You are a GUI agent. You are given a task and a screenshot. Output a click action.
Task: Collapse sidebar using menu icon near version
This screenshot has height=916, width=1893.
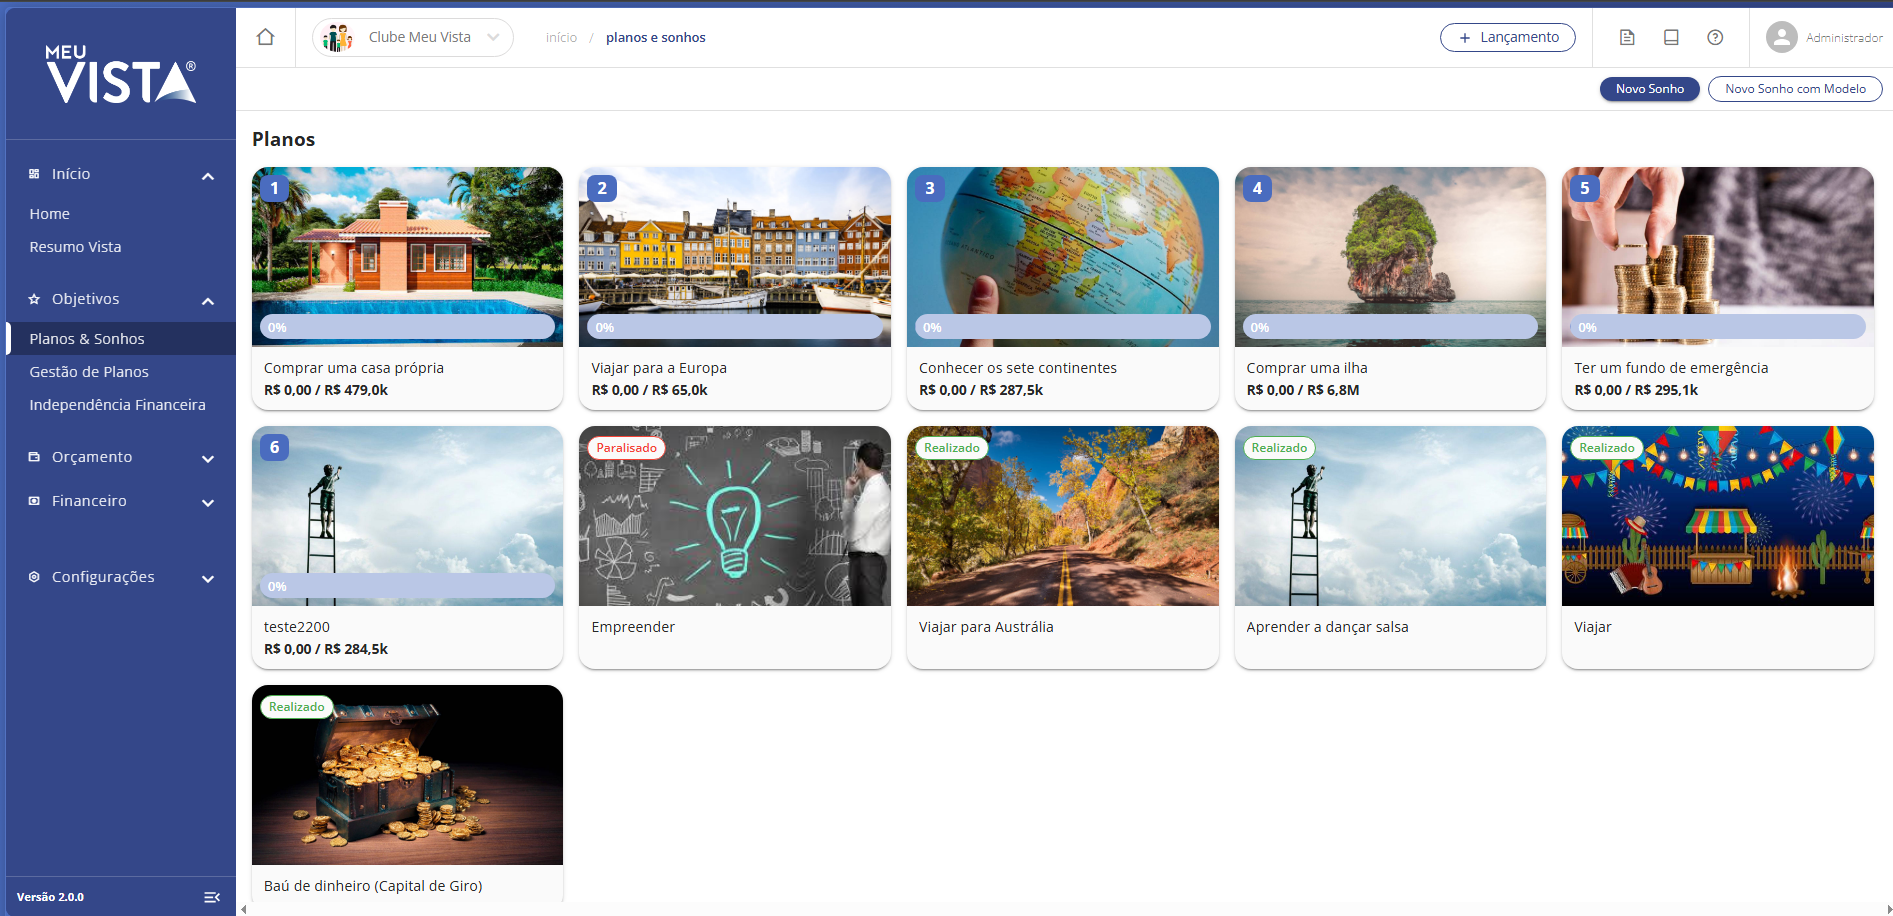tap(212, 897)
